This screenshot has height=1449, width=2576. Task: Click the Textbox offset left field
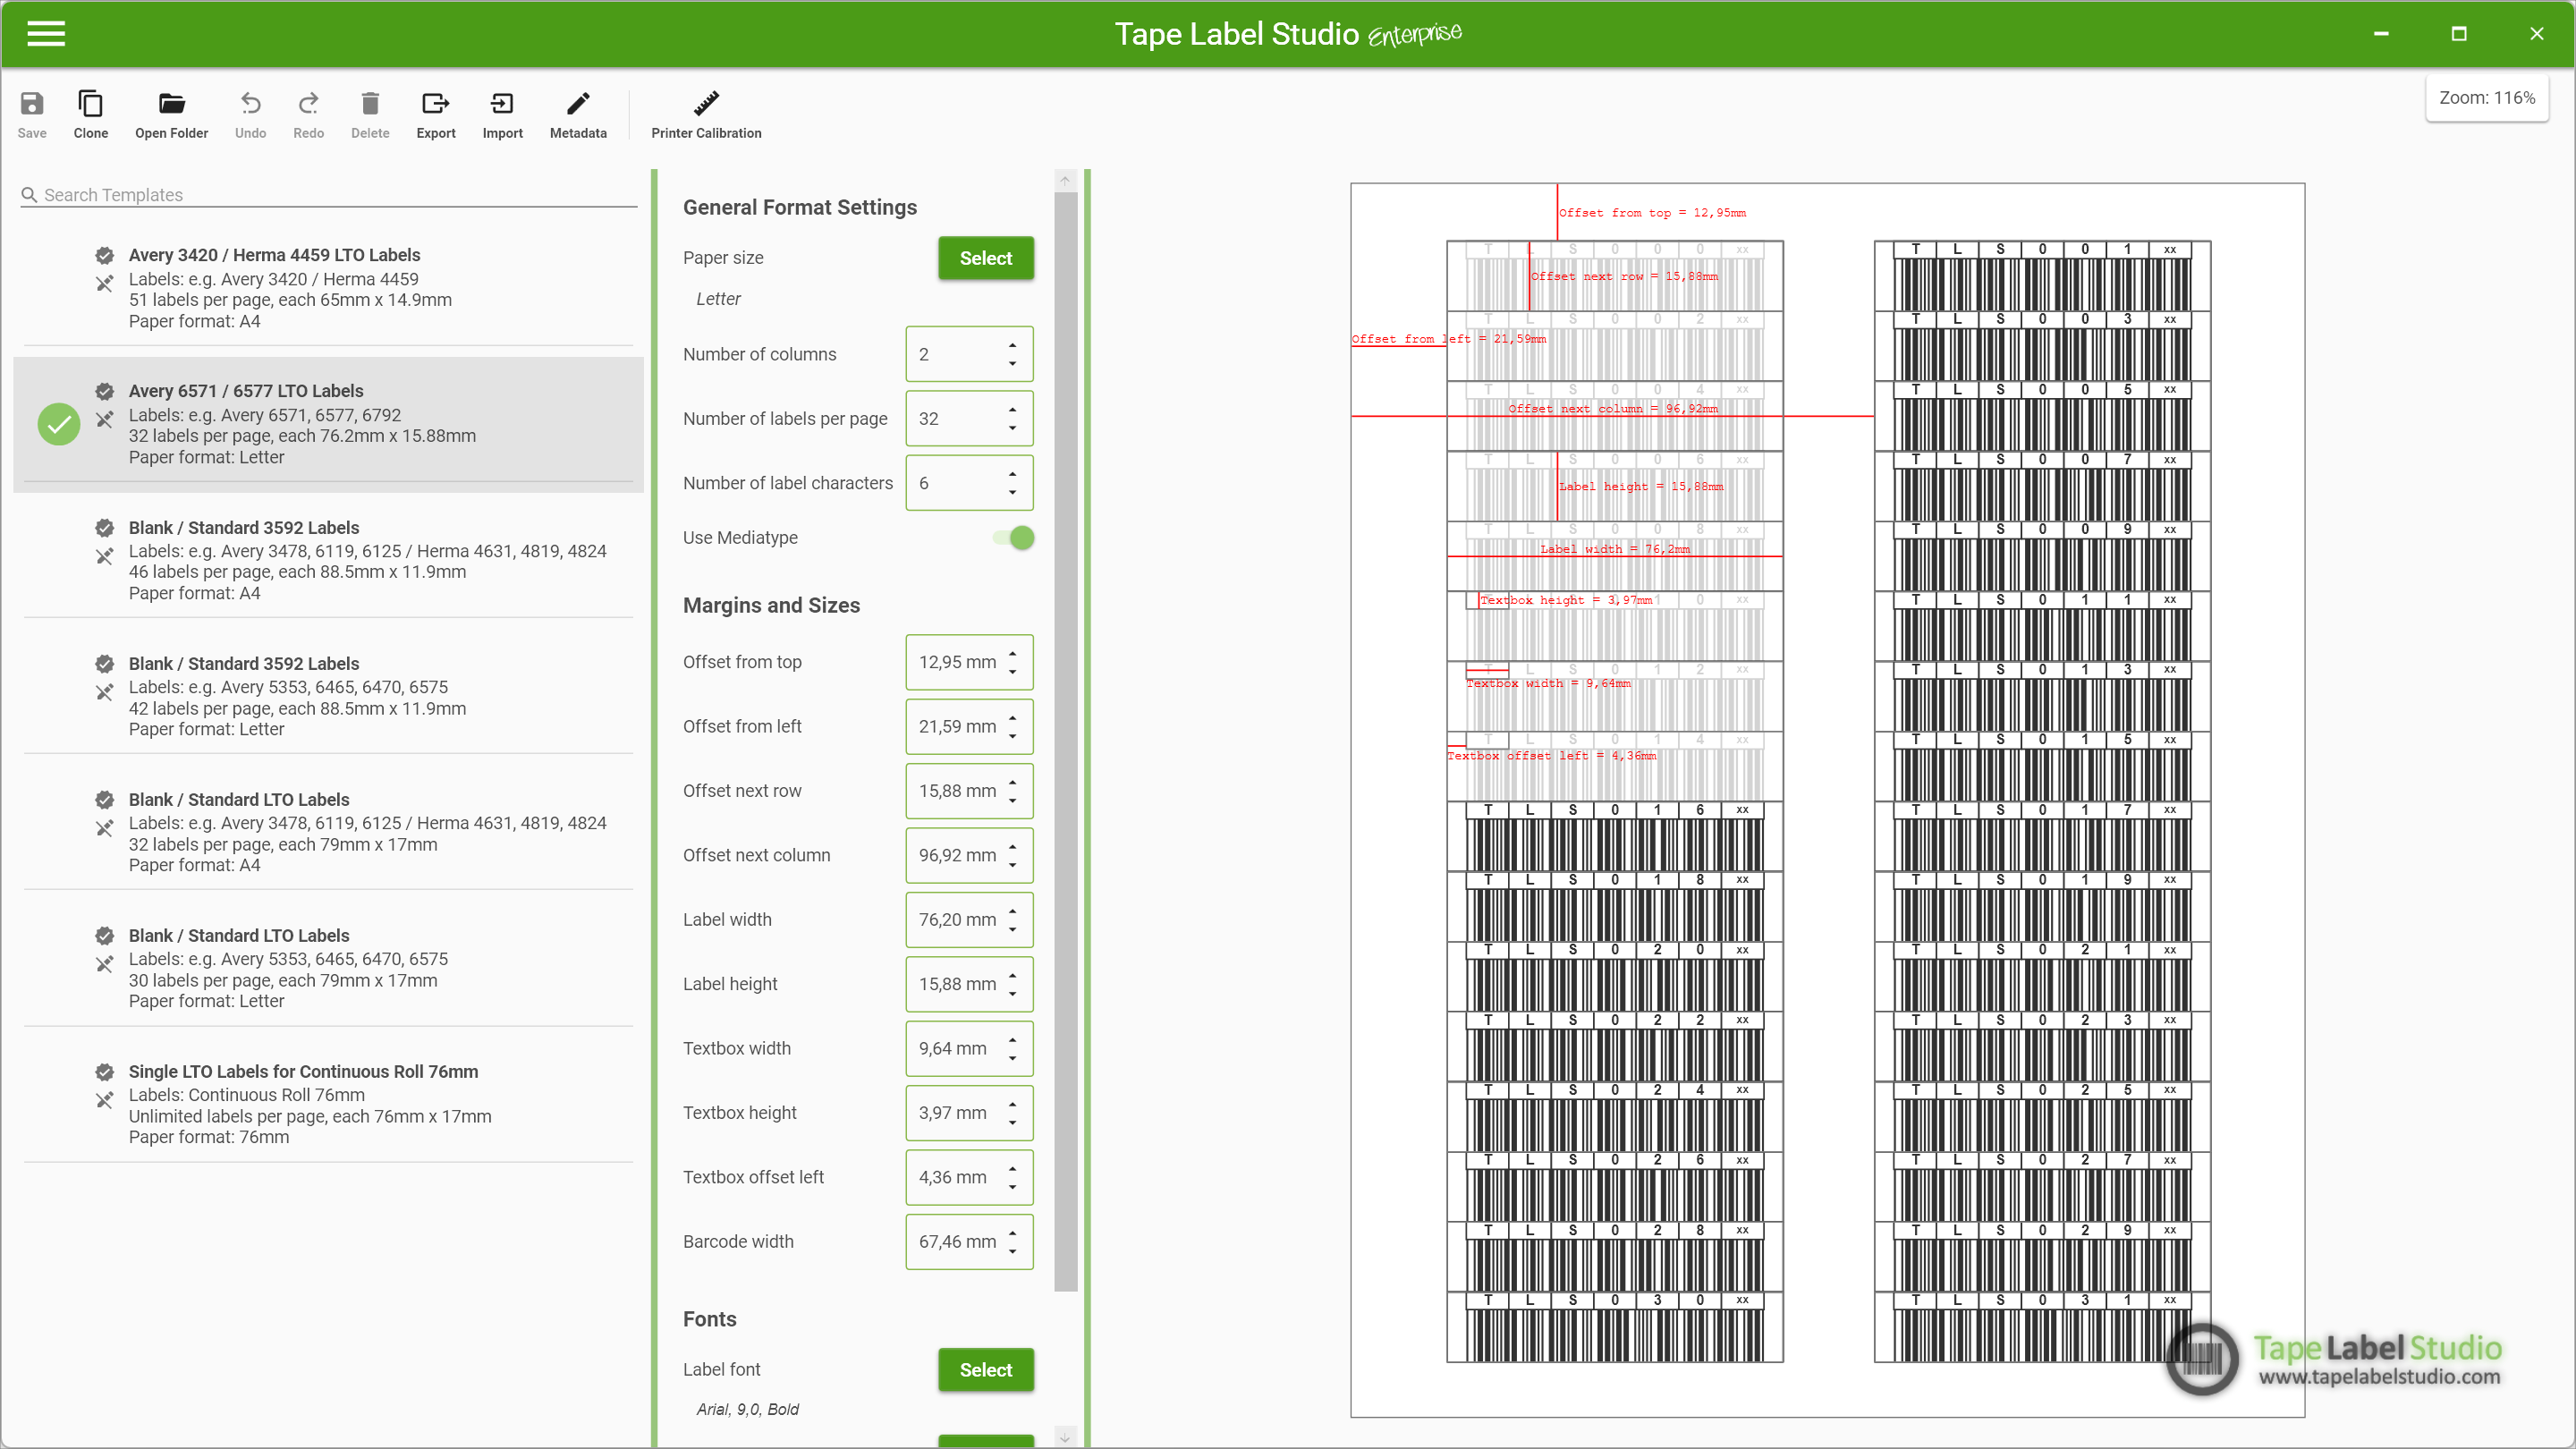(968, 1178)
